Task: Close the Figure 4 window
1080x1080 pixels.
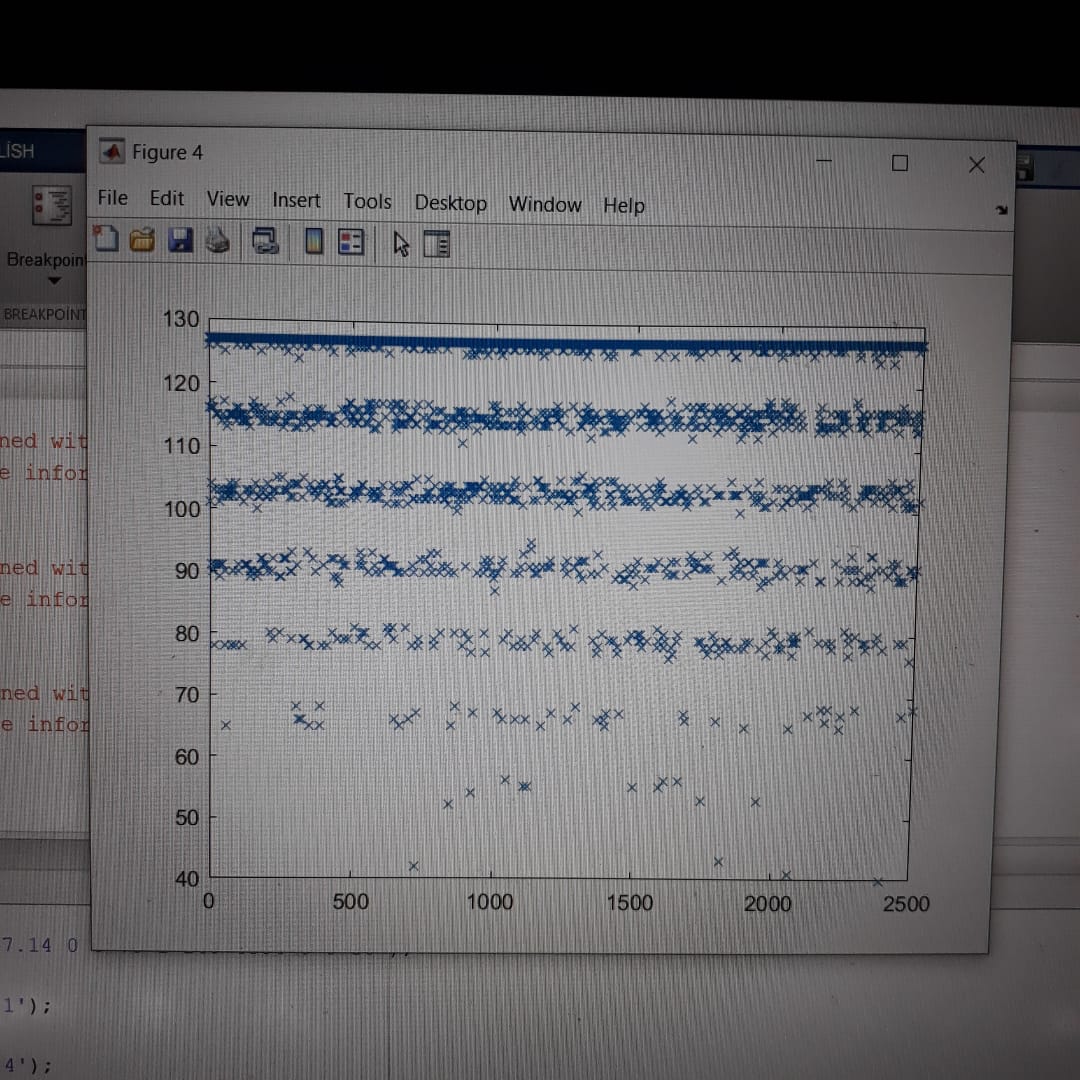Action: coord(977,165)
